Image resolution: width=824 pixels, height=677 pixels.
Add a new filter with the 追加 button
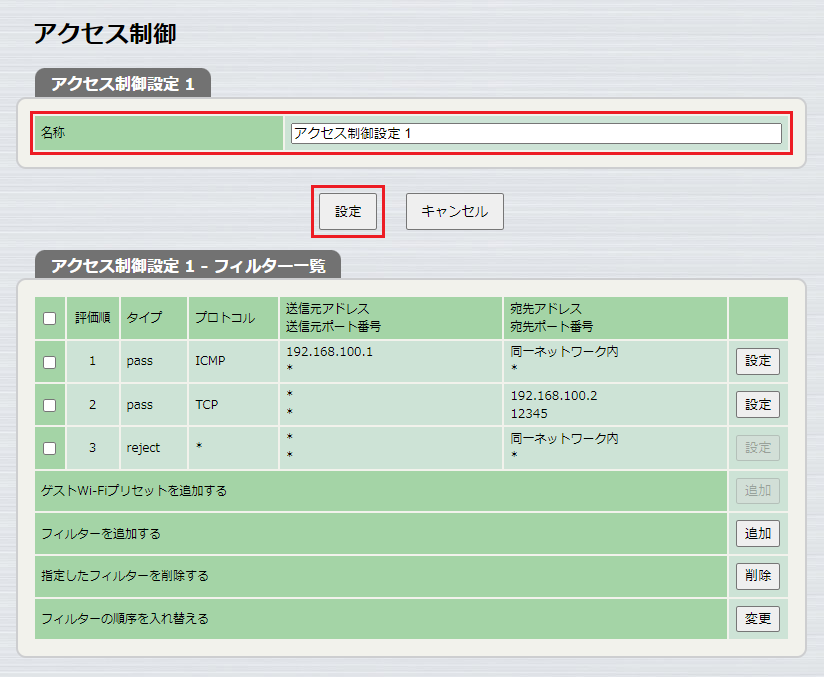(757, 533)
